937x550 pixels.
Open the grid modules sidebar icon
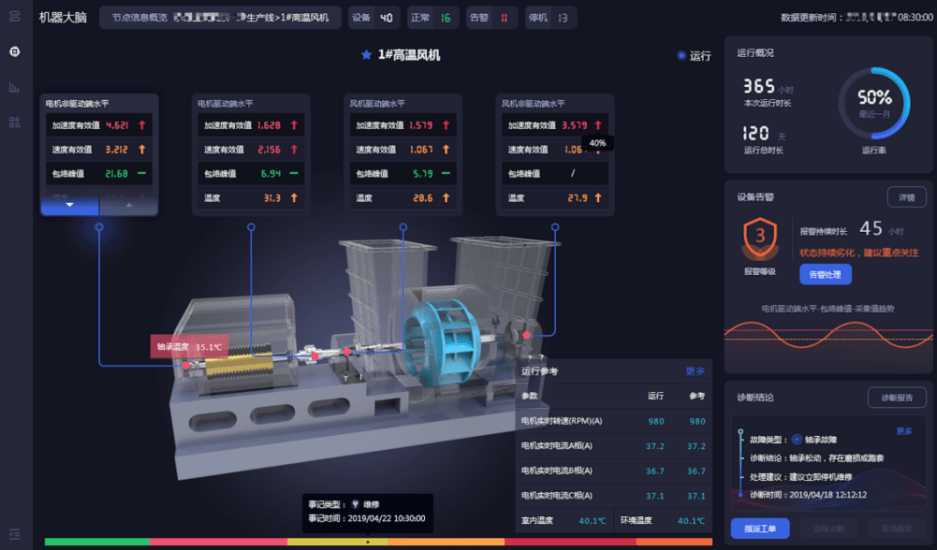[x=15, y=122]
